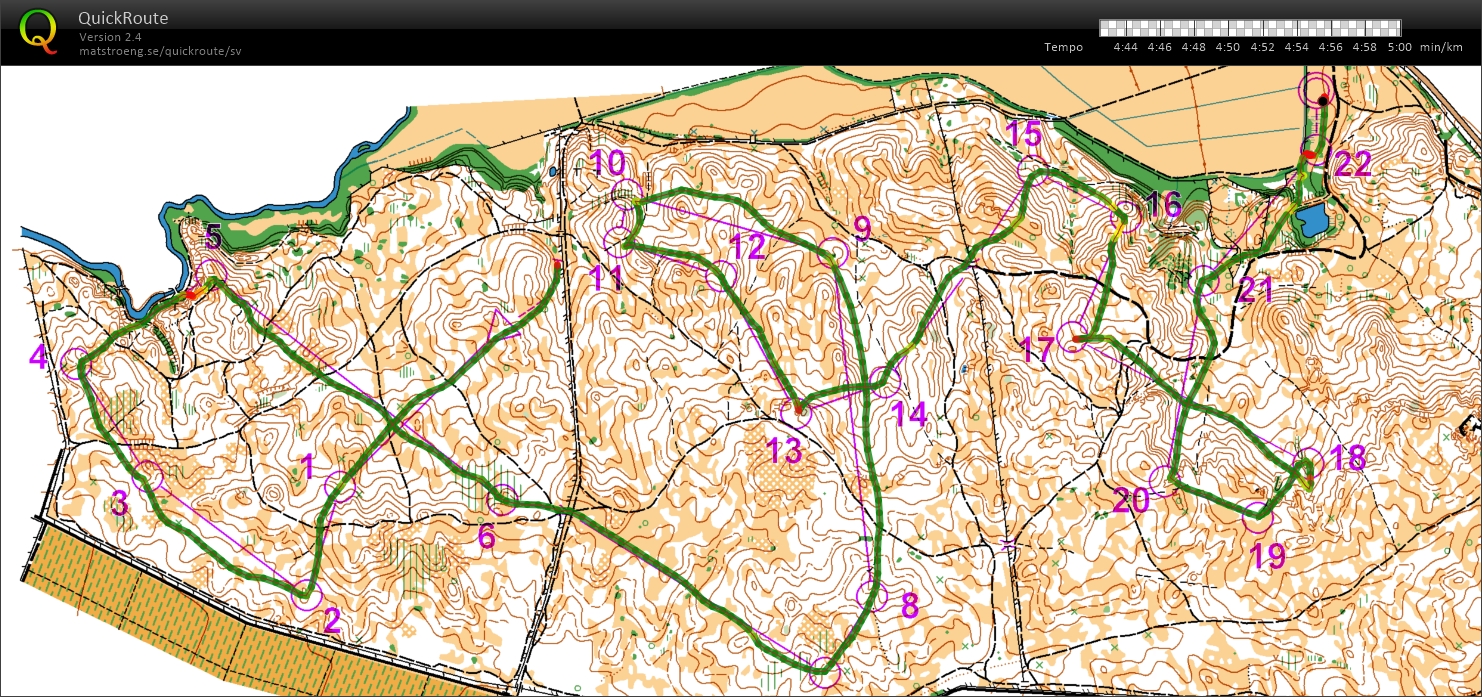Click the 4:50 tempo value

click(x=1227, y=47)
